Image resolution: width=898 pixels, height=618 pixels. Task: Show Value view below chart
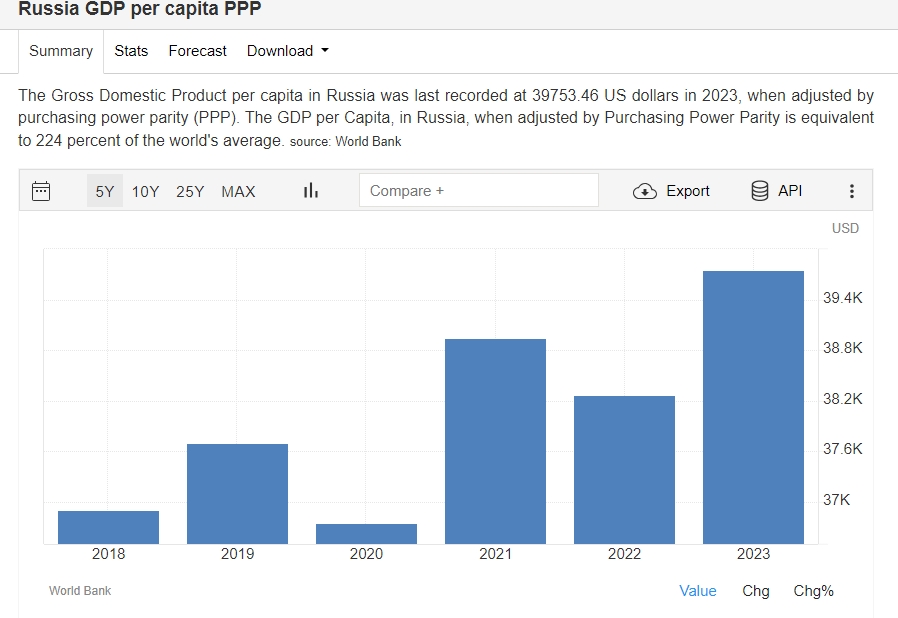coord(698,591)
